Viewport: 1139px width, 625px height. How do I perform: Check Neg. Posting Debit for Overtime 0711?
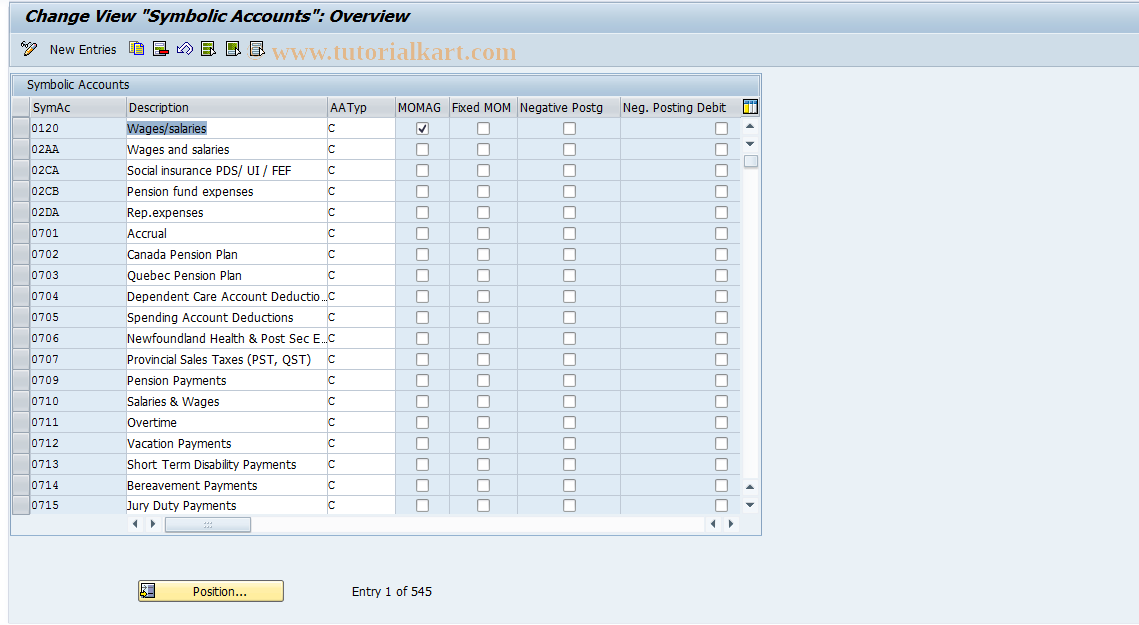[x=721, y=423]
